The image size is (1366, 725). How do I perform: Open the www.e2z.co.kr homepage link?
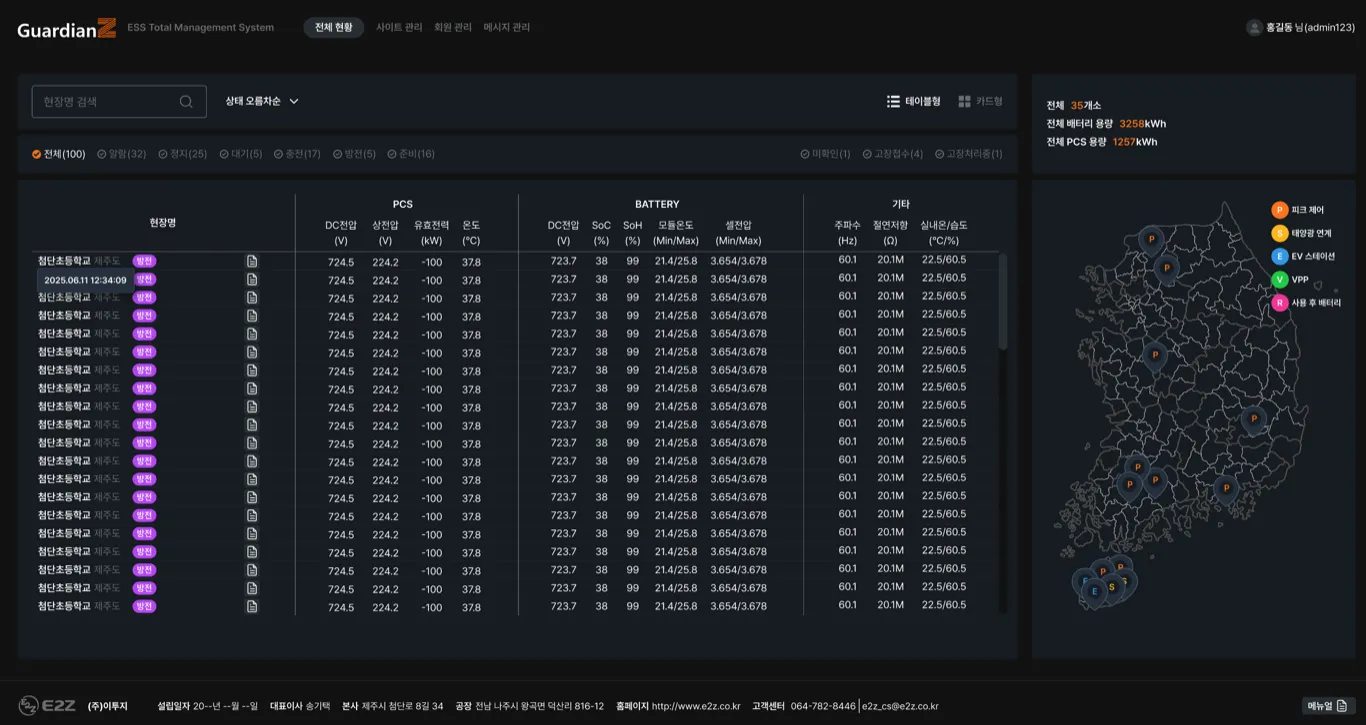point(696,706)
